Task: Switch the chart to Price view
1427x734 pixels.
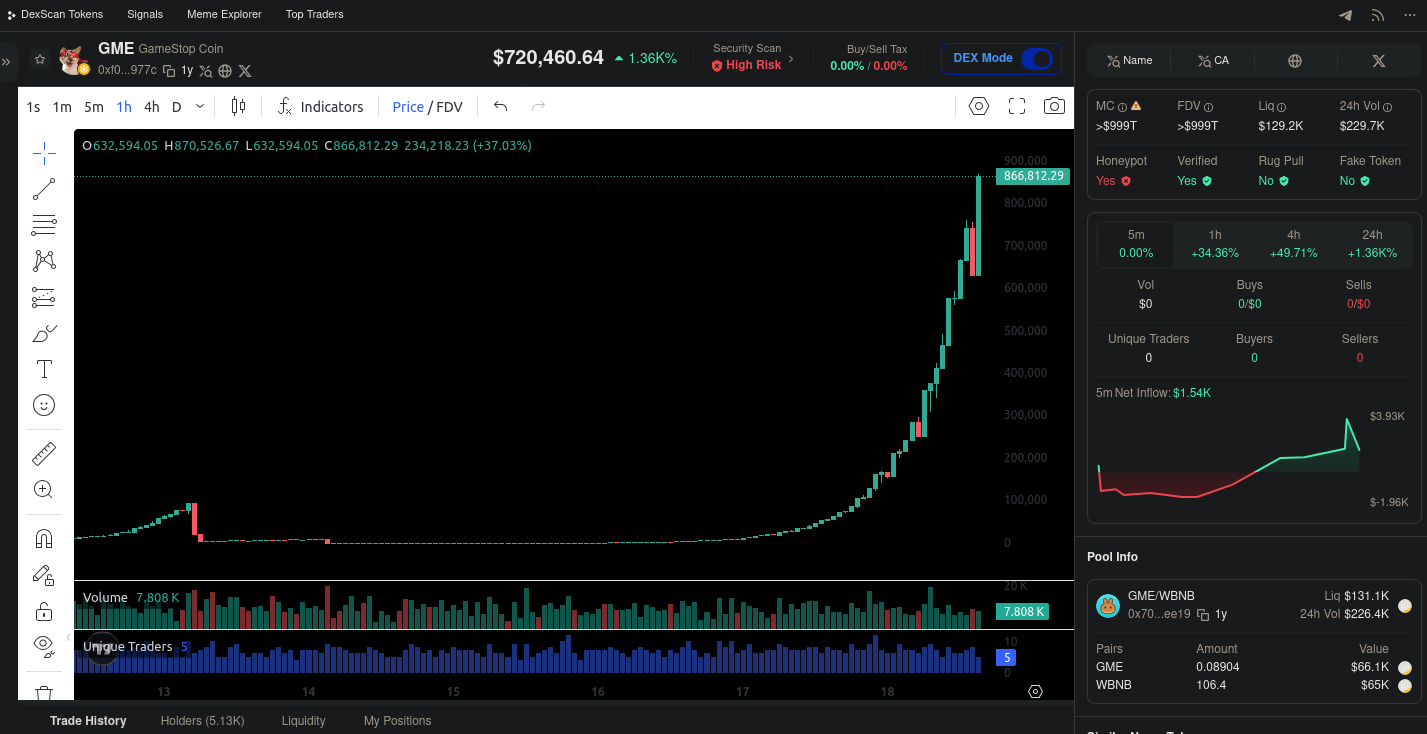Action: tap(408, 107)
